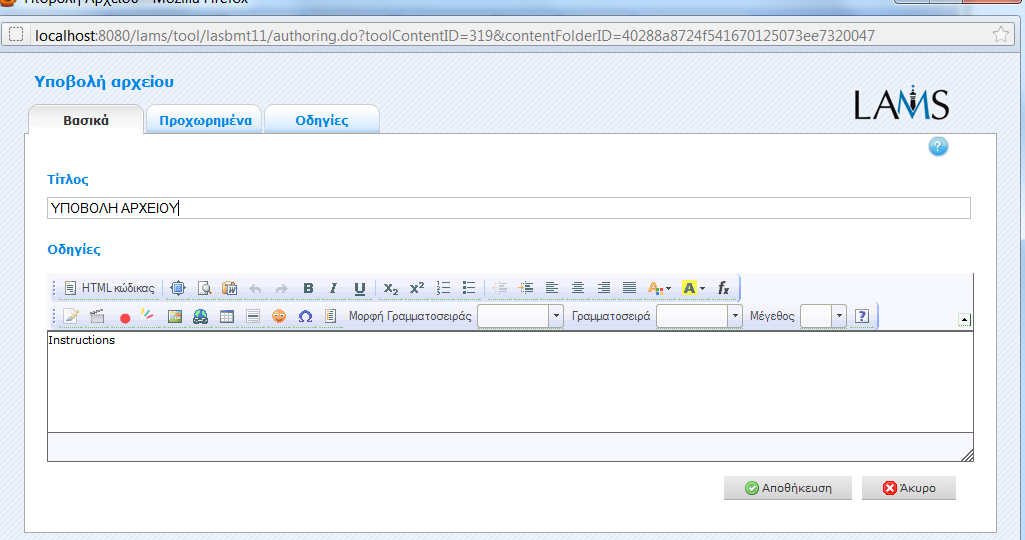Viewport: 1025px width, 540px height.
Task: Click the notepad with pencil icon
Action: coord(71,316)
